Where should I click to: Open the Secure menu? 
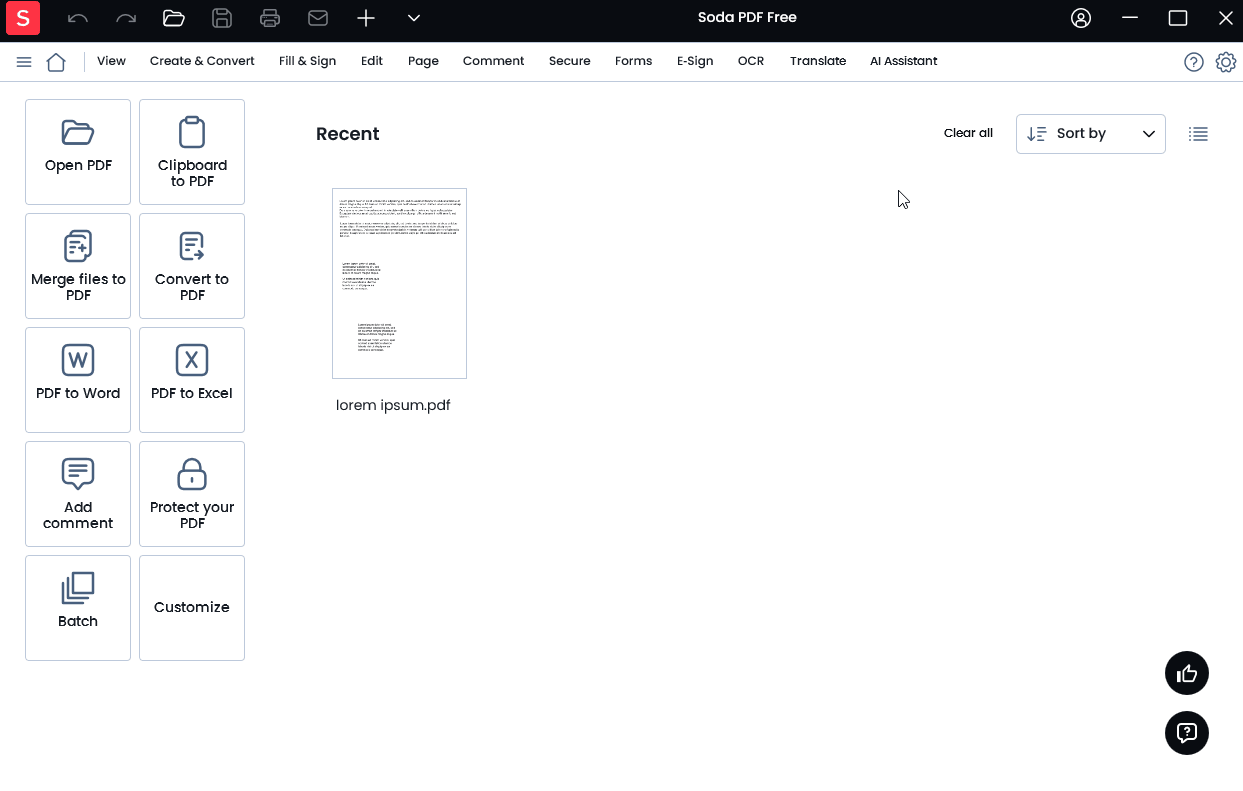click(569, 61)
